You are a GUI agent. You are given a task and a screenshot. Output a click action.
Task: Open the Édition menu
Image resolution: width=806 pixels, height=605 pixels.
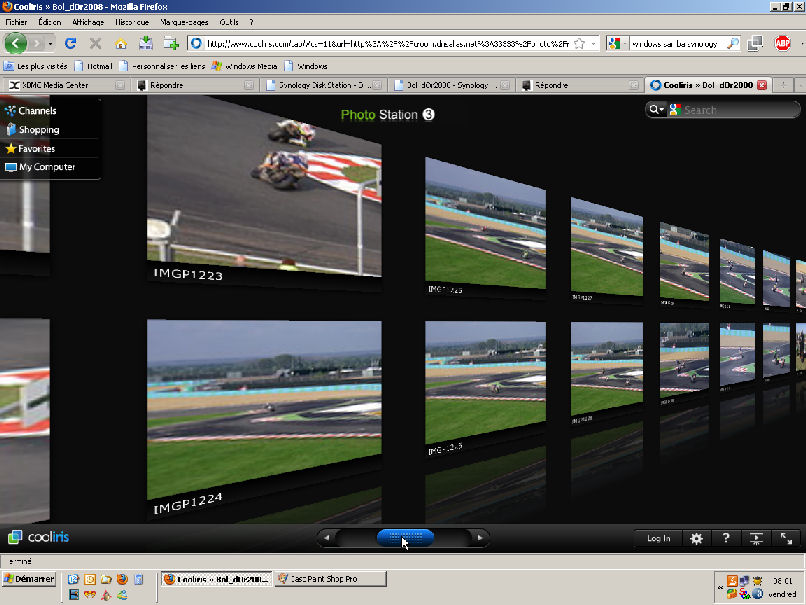49,22
